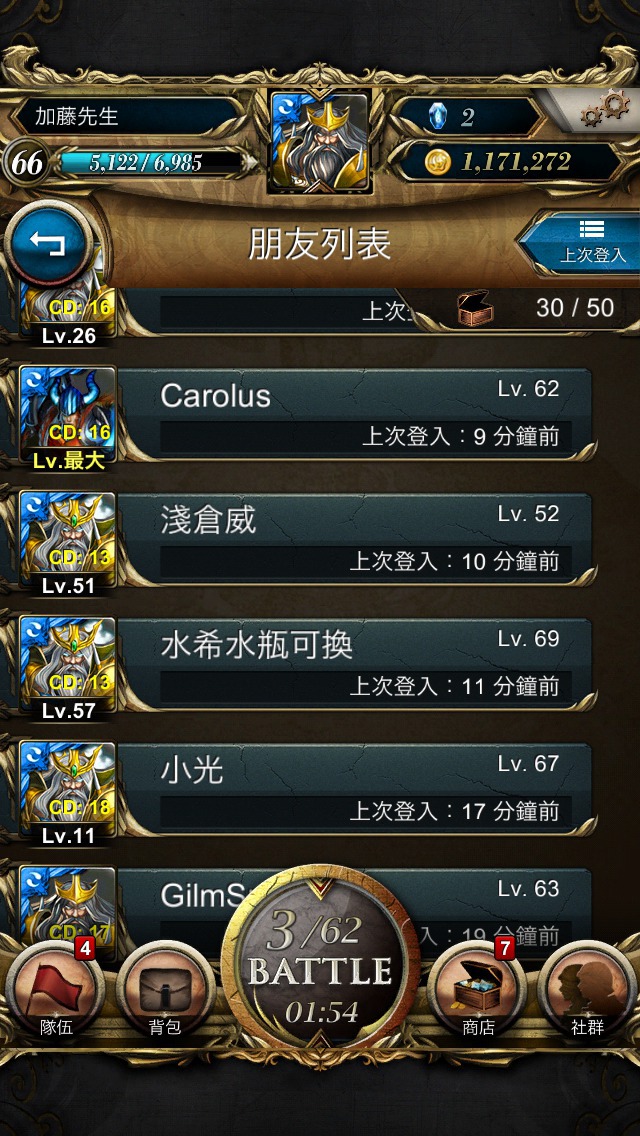Image resolution: width=640 pixels, height=1136 pixels.
Task: Open the 社群 silhouettes icon
Action: (x=587, y=988)
